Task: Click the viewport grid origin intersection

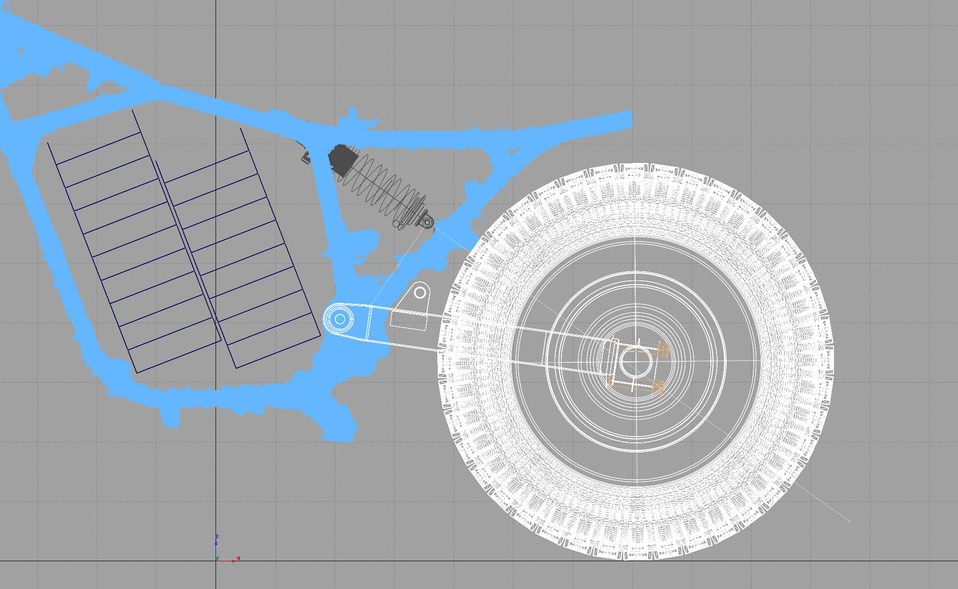Action: click(x=216, y=563)
